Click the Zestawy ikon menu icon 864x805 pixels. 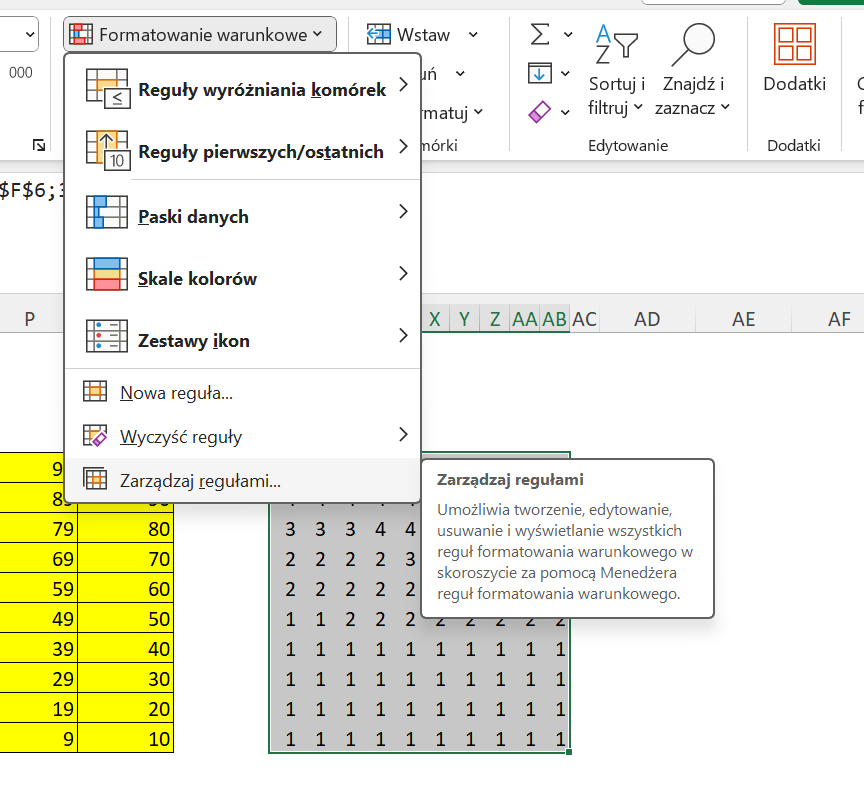click(106, 341)
